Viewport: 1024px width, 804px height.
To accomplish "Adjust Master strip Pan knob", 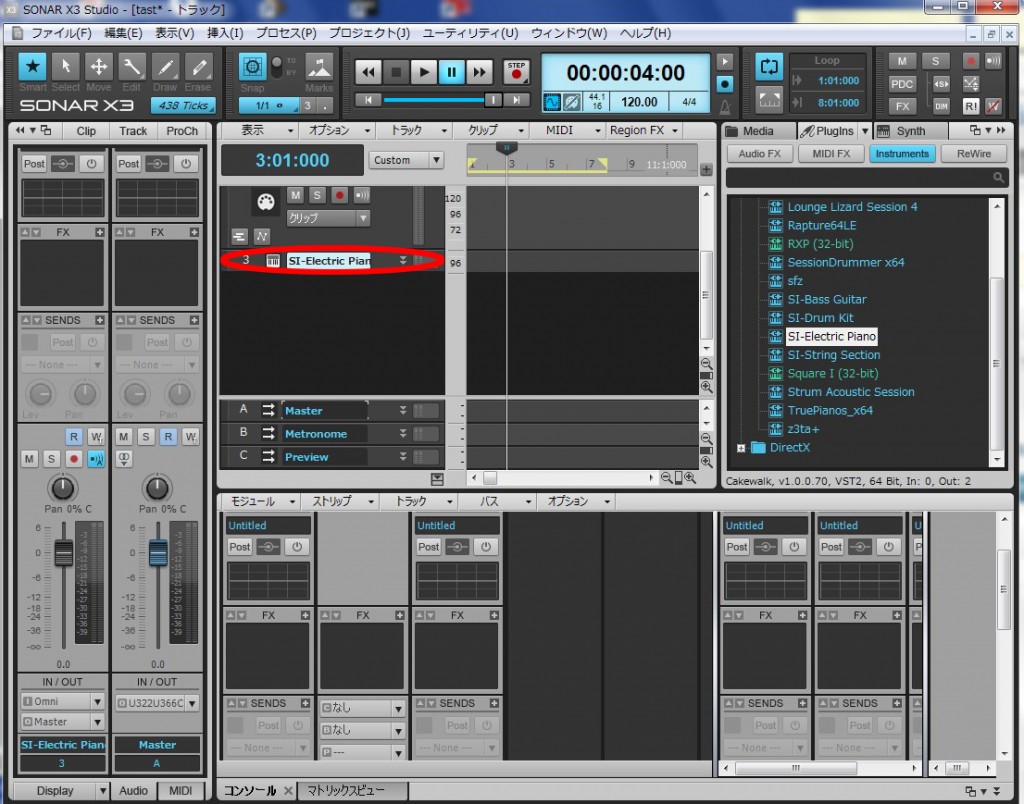I will tap(157, 488).
